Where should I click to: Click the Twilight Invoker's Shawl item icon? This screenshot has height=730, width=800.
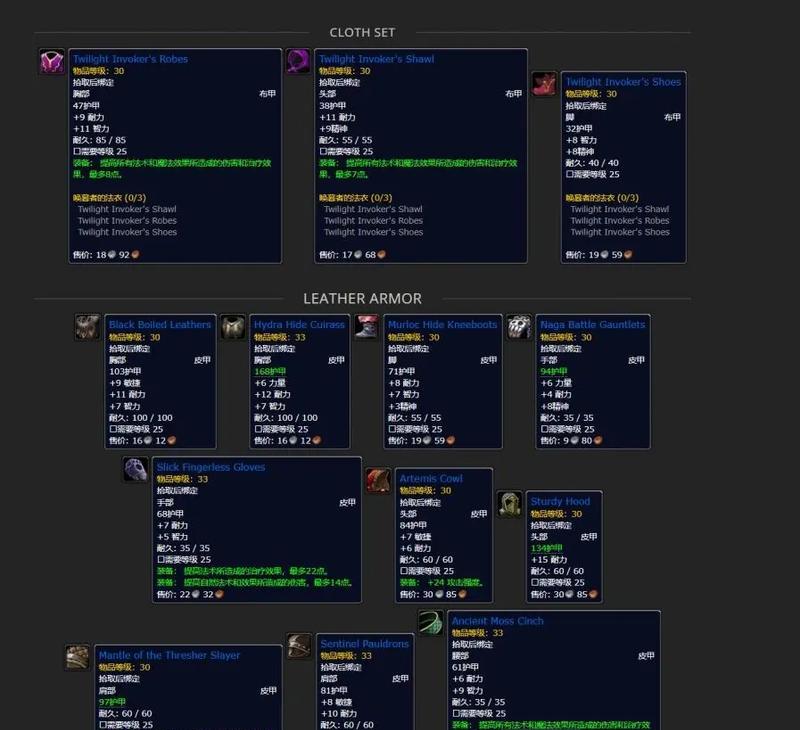(298, 61)
